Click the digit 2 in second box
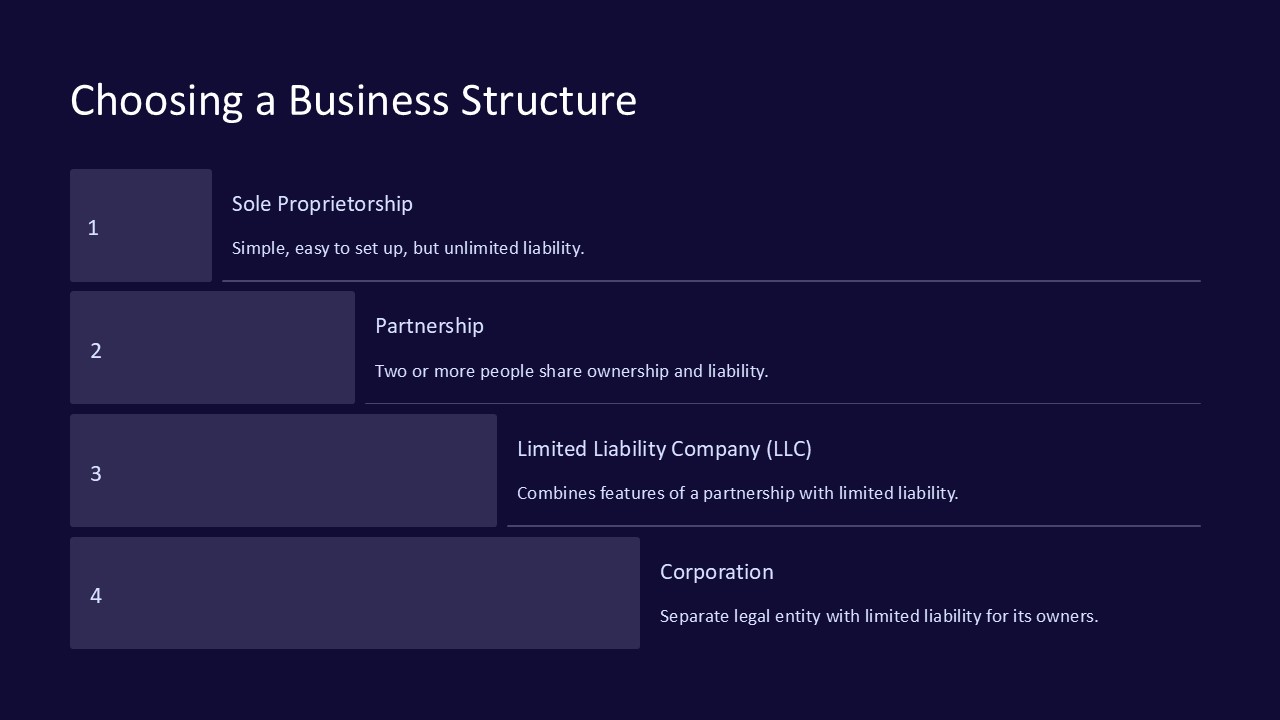Viewport: 1280px width, 720px height. pyautogui.click(x=96, y=351)
